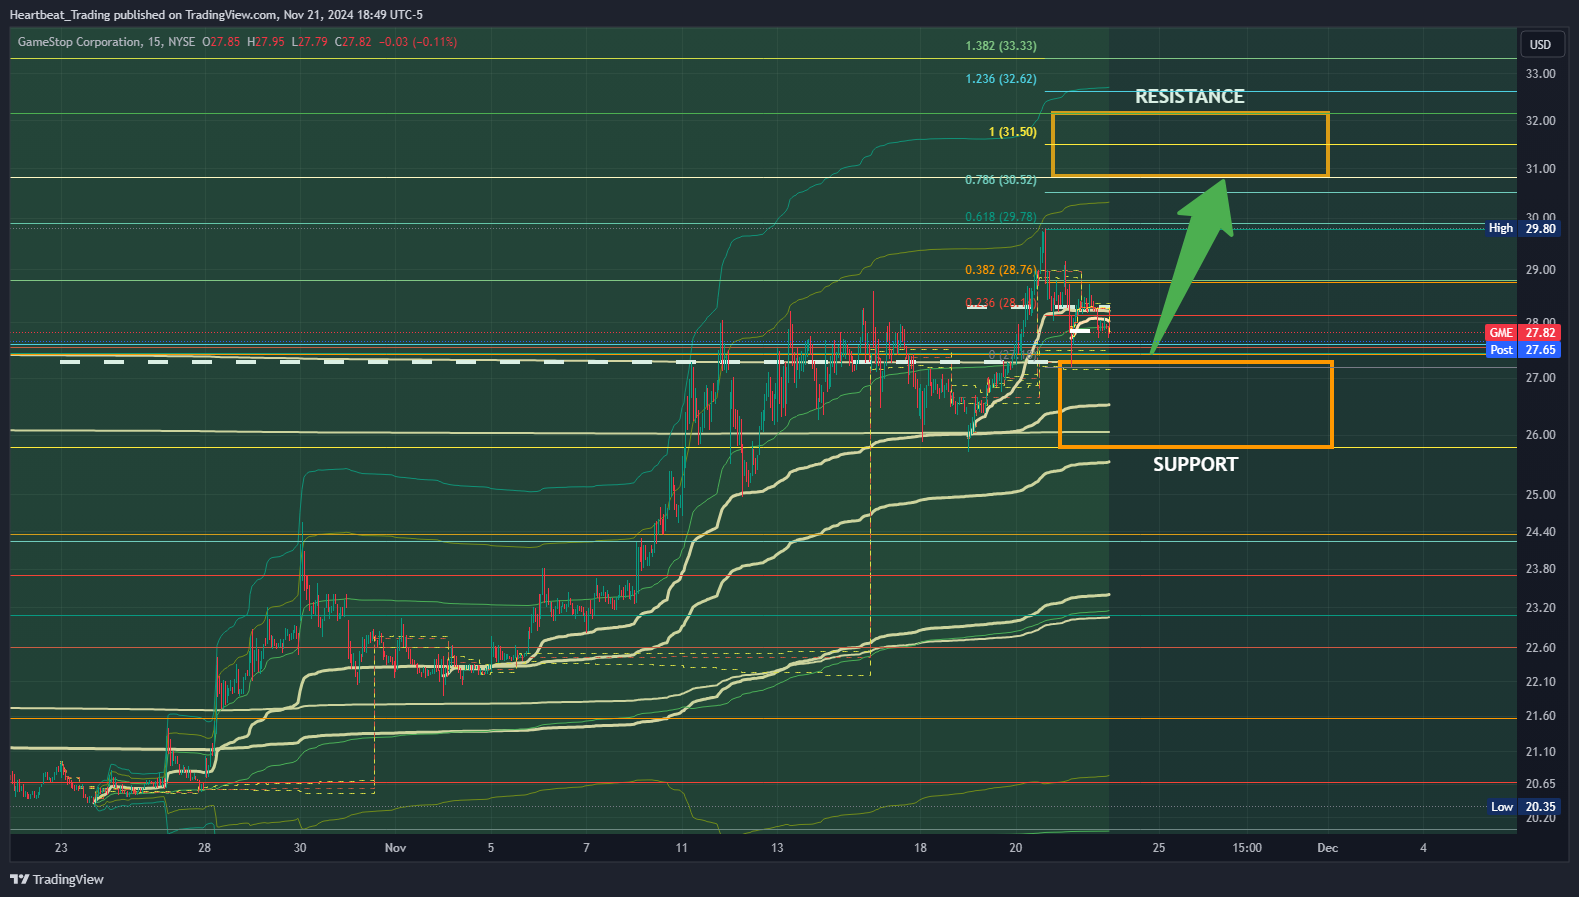Click 22.60 on the price axis

point(1540,648)
